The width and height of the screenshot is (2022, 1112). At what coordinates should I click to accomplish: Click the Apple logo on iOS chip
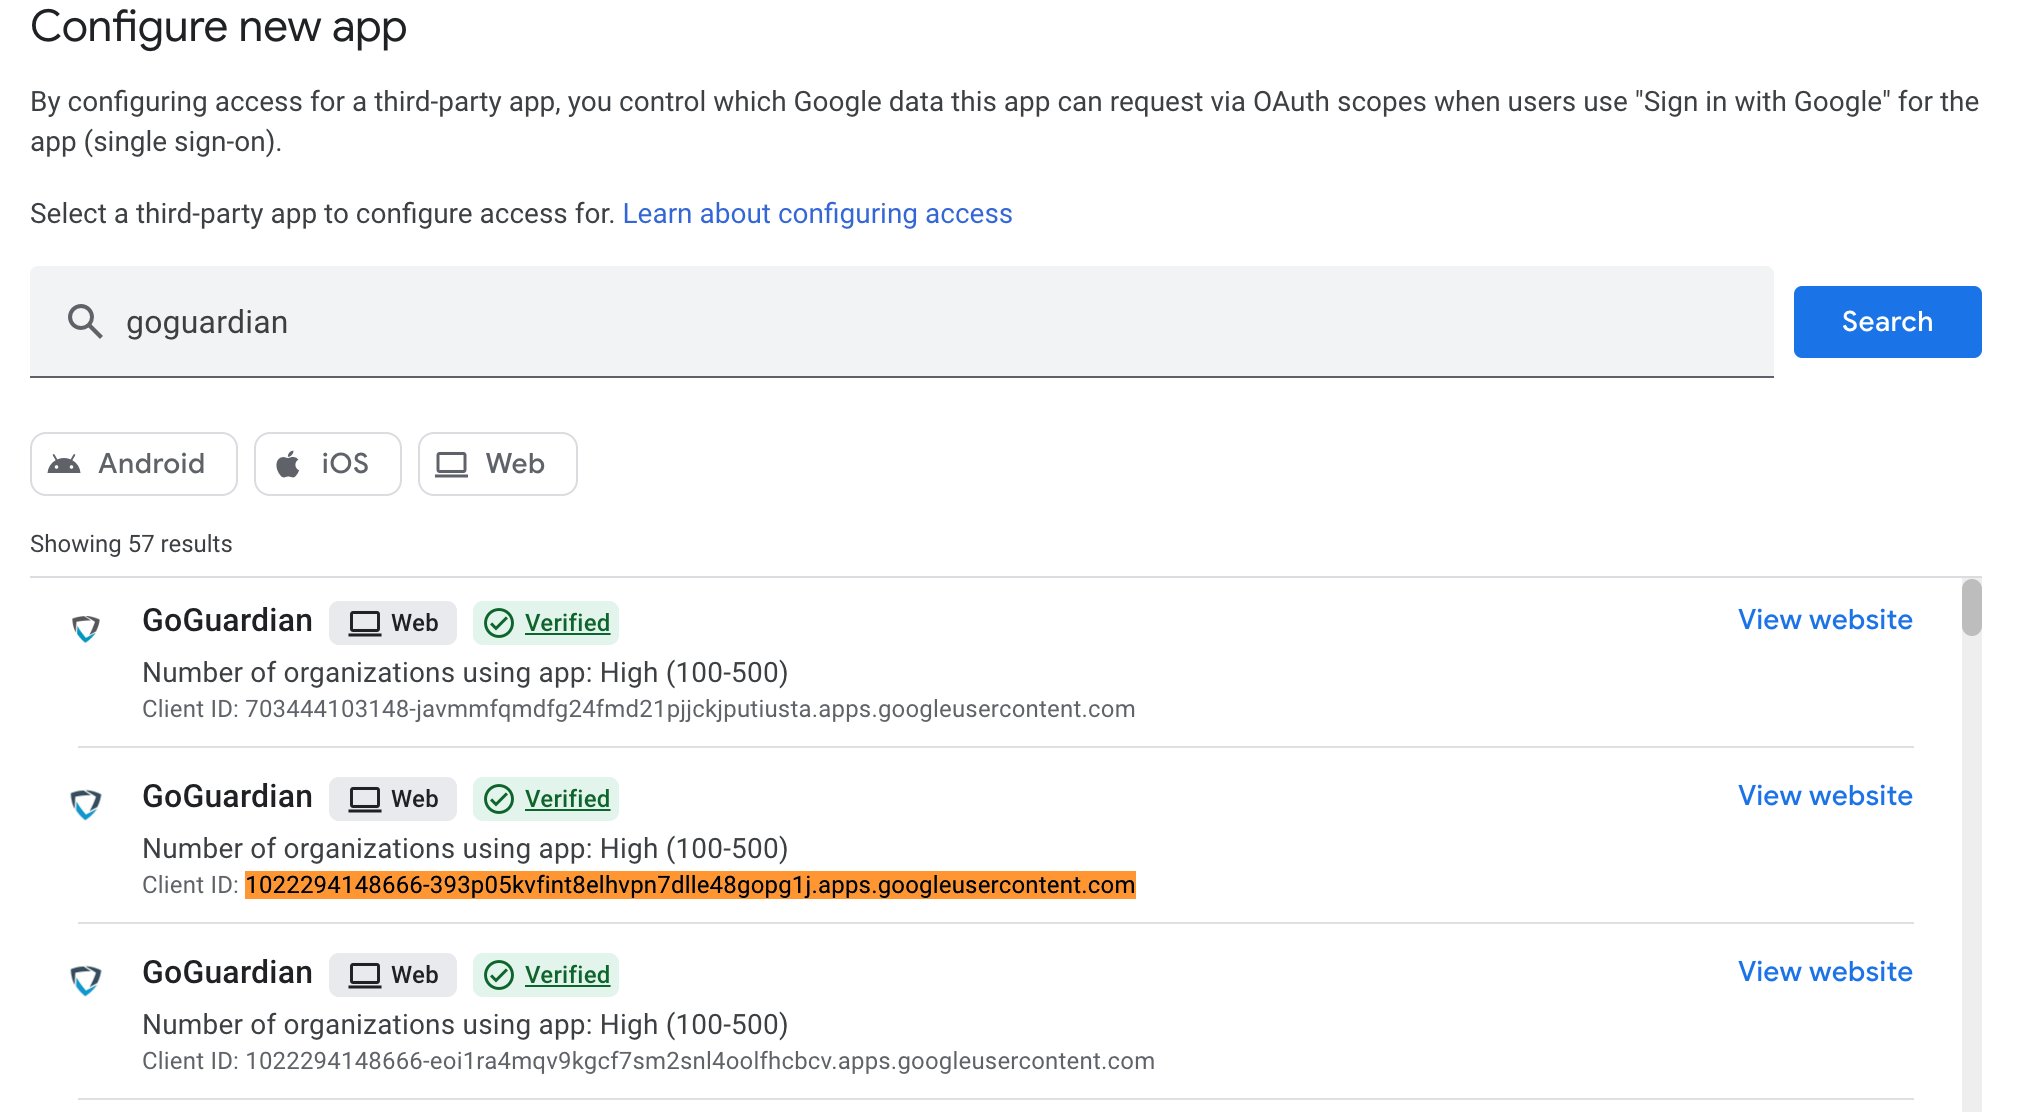coord(288,464)
